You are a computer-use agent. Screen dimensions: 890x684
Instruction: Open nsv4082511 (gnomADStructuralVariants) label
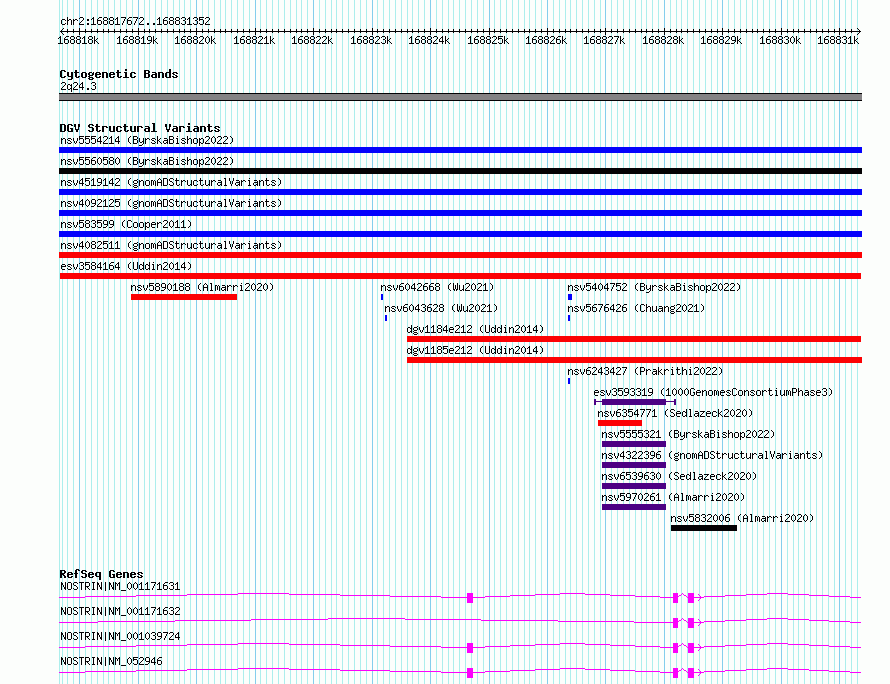click(x=171, y=245)
